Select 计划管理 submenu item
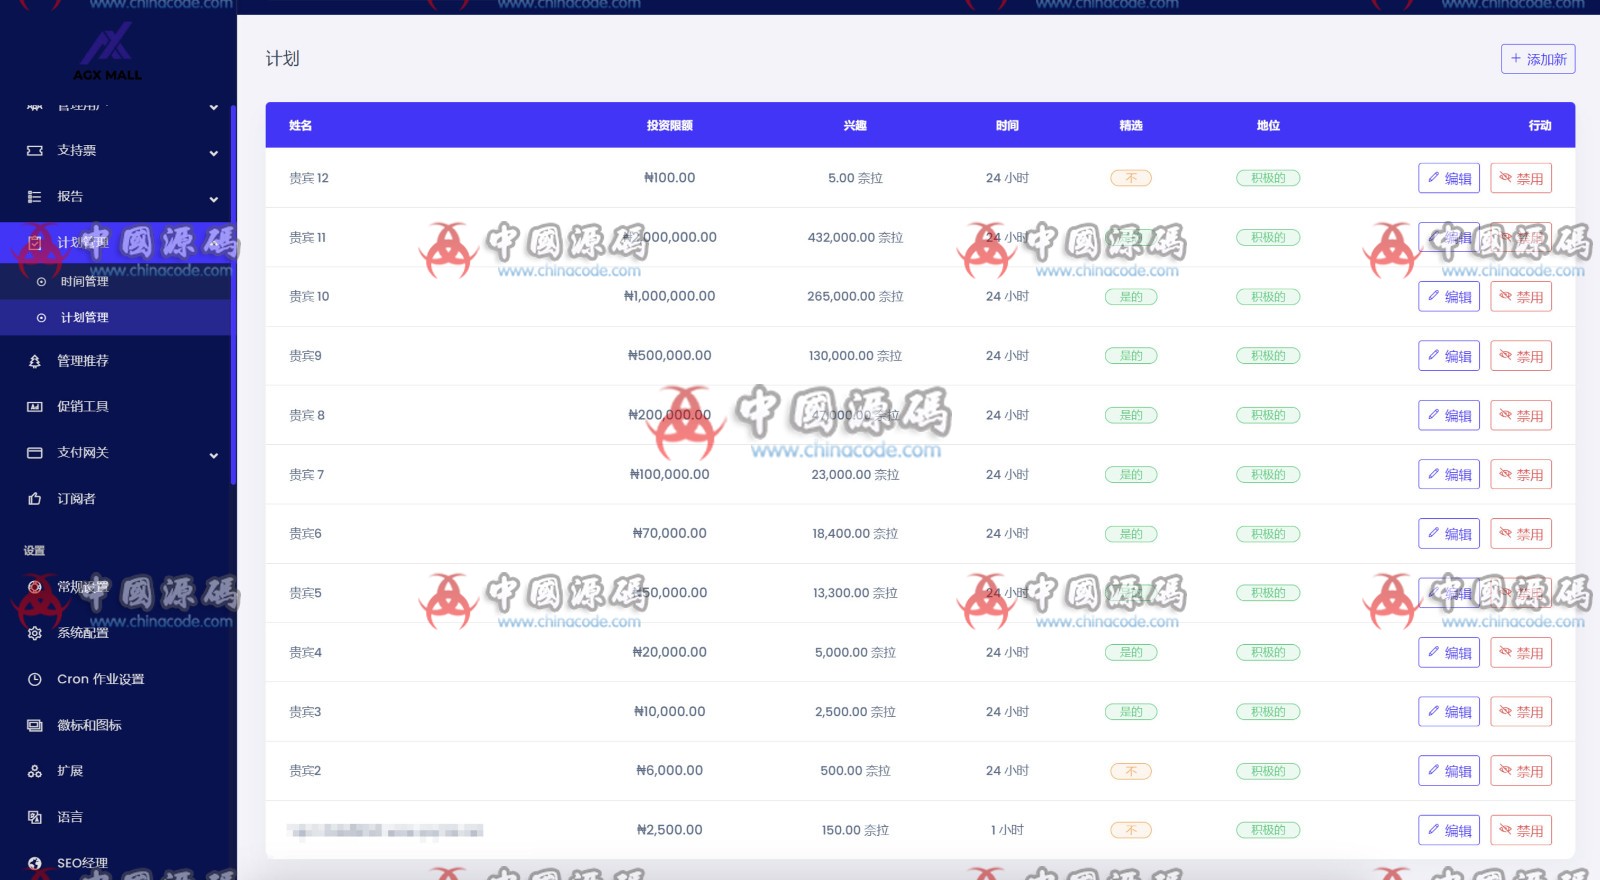 pos(115,317)
